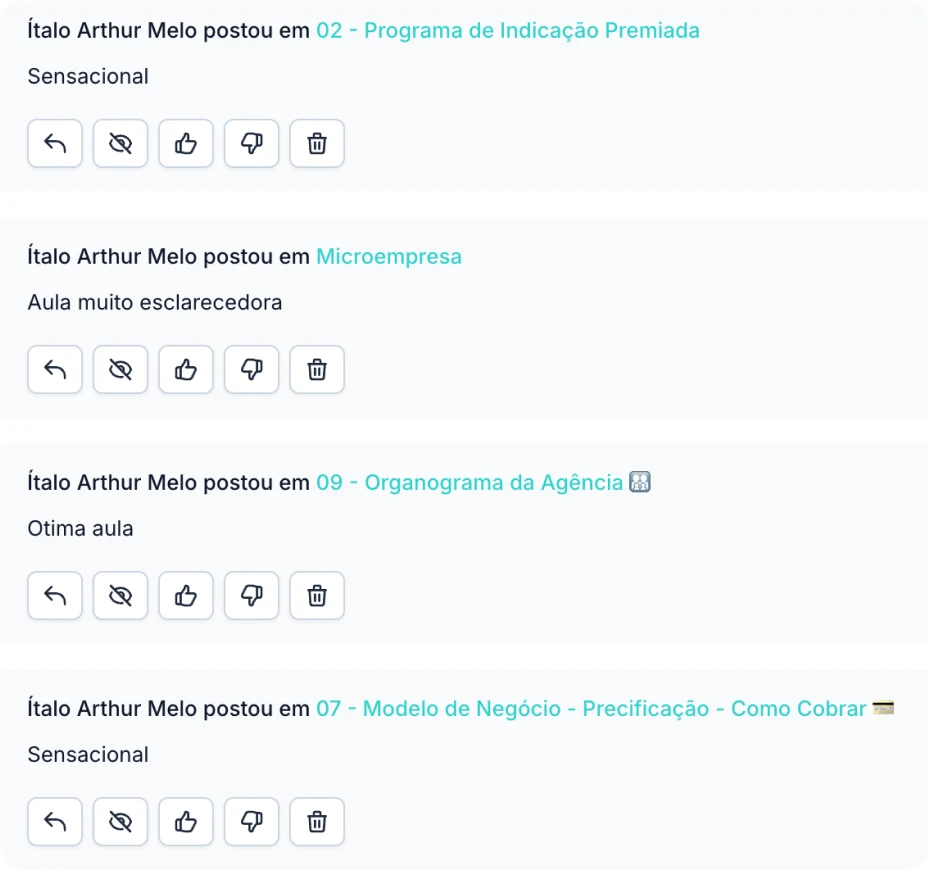Image resolution: width=929 pixels, height=870 pixels.
Task: Open the 02 - Programa de Indicação Premiada link
Action: tap(508, 30)
